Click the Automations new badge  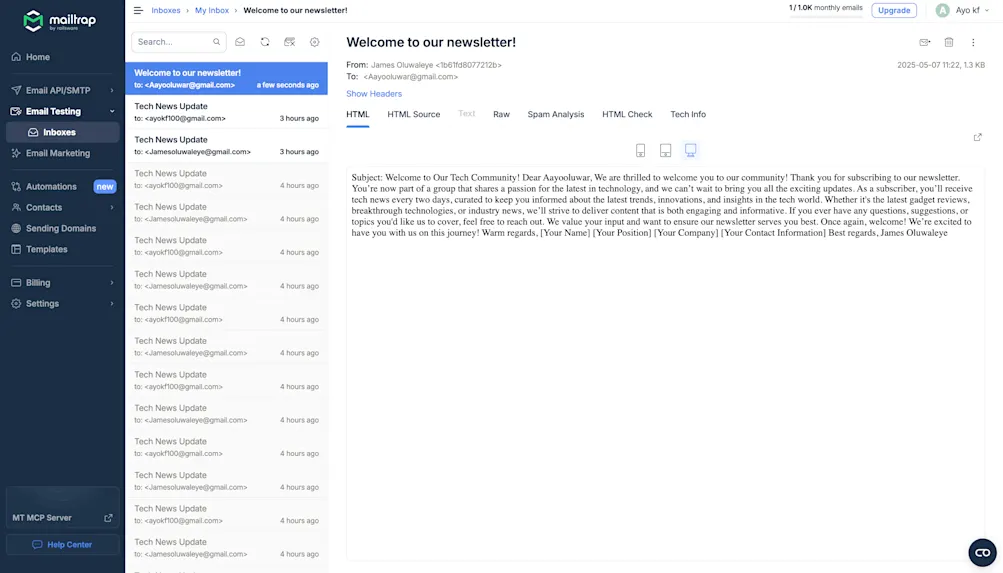point(105,187)
